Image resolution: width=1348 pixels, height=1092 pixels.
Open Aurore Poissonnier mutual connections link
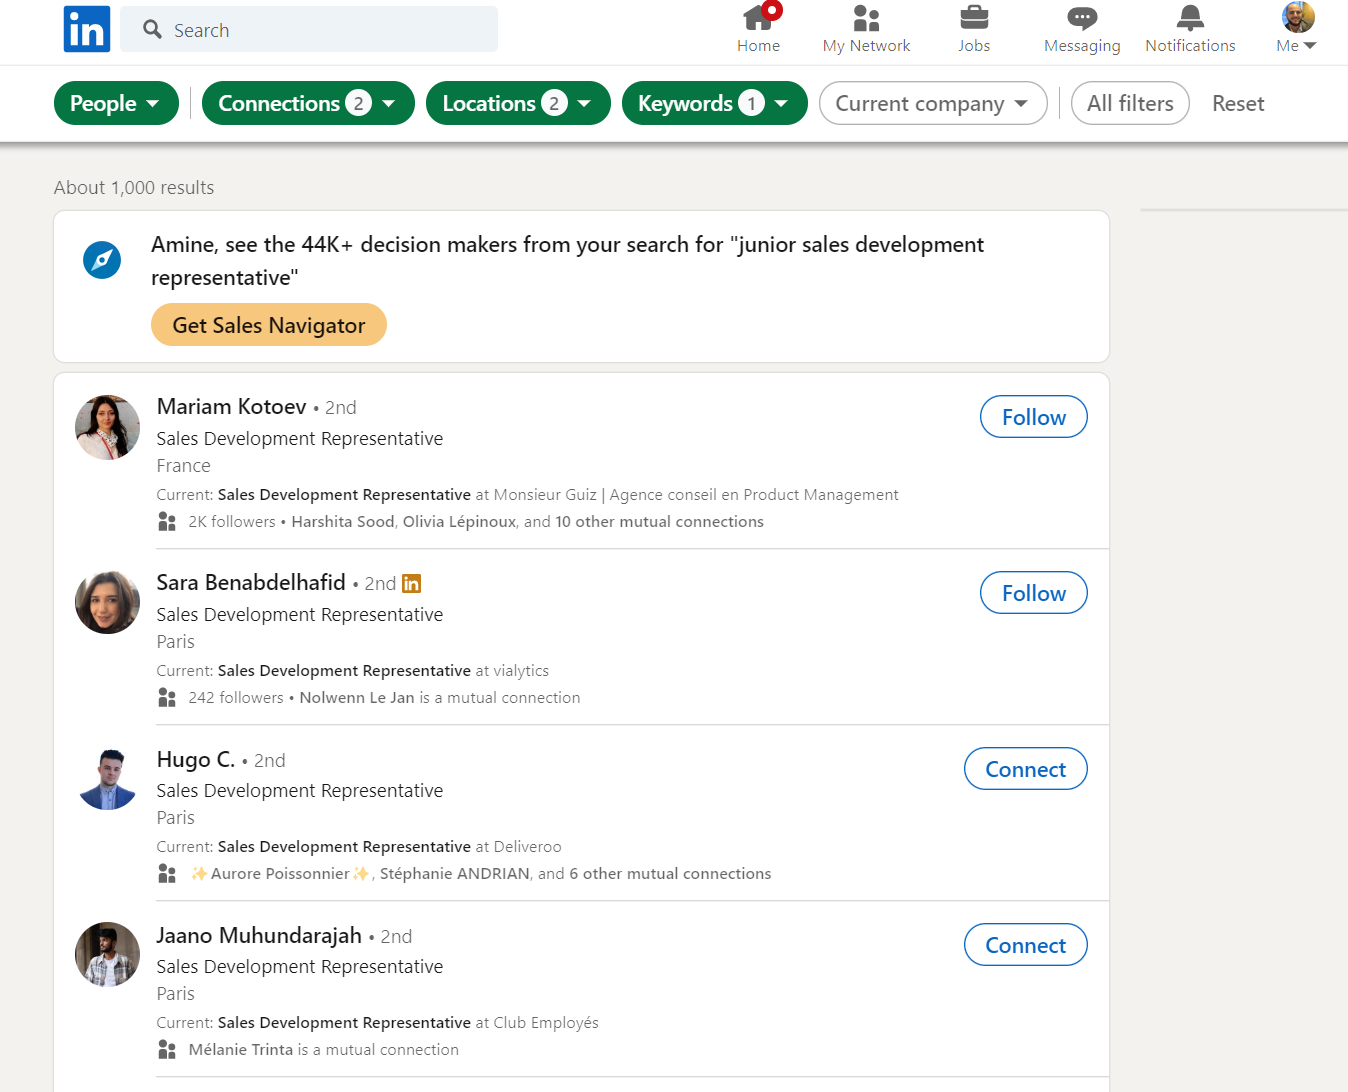[x=280, y=874]
